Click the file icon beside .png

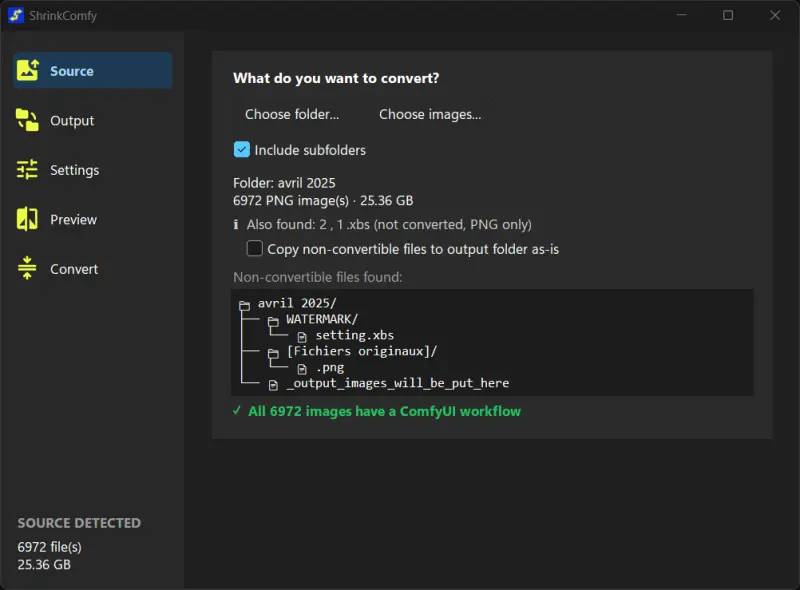tap(302, 368)
